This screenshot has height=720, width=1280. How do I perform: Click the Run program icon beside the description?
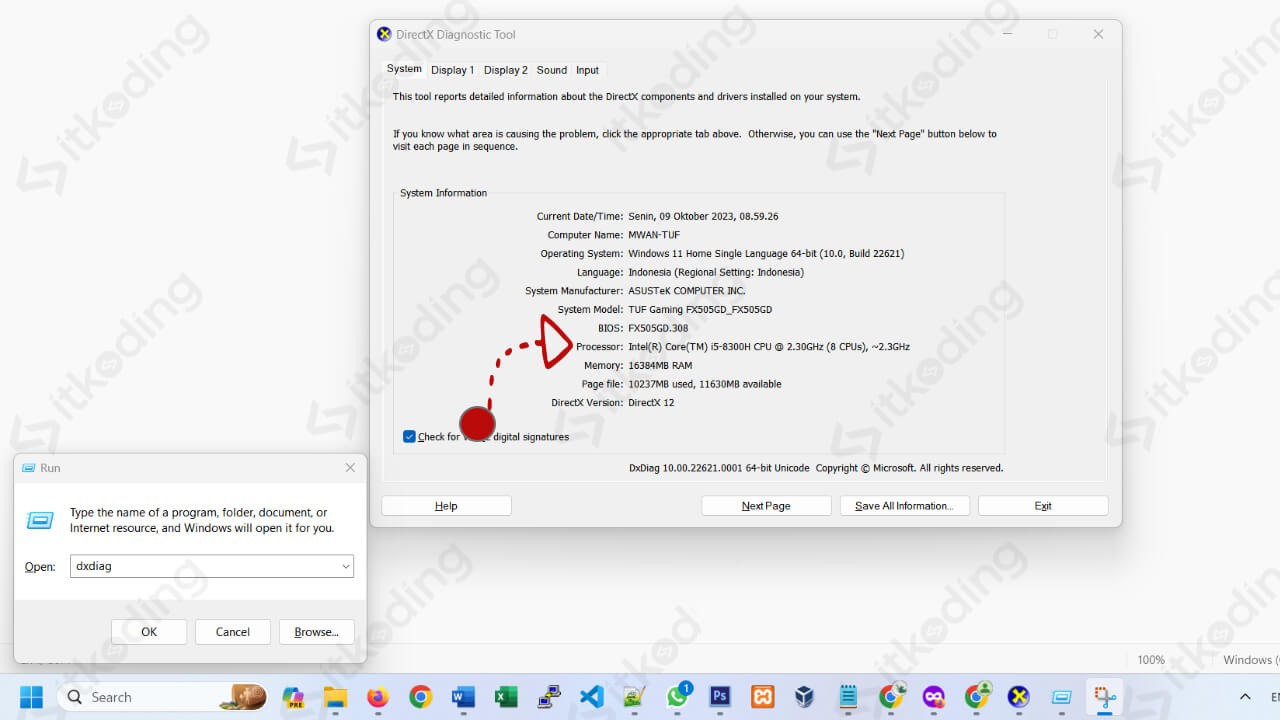40,520
